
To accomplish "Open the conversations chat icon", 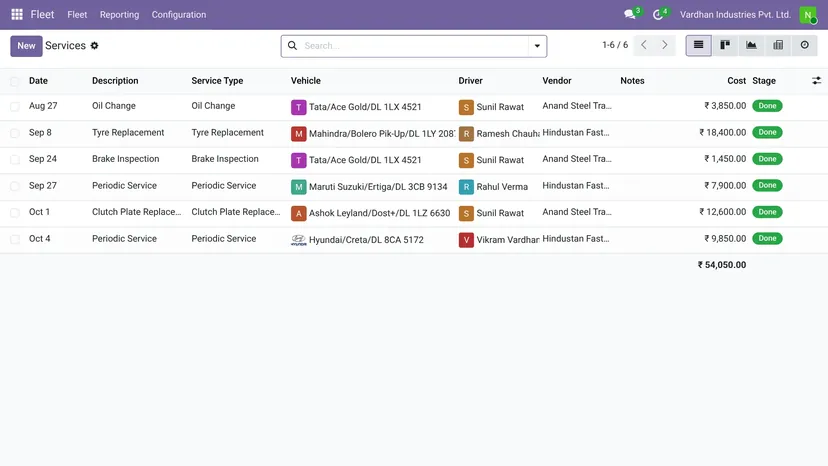I will (629, 15).
